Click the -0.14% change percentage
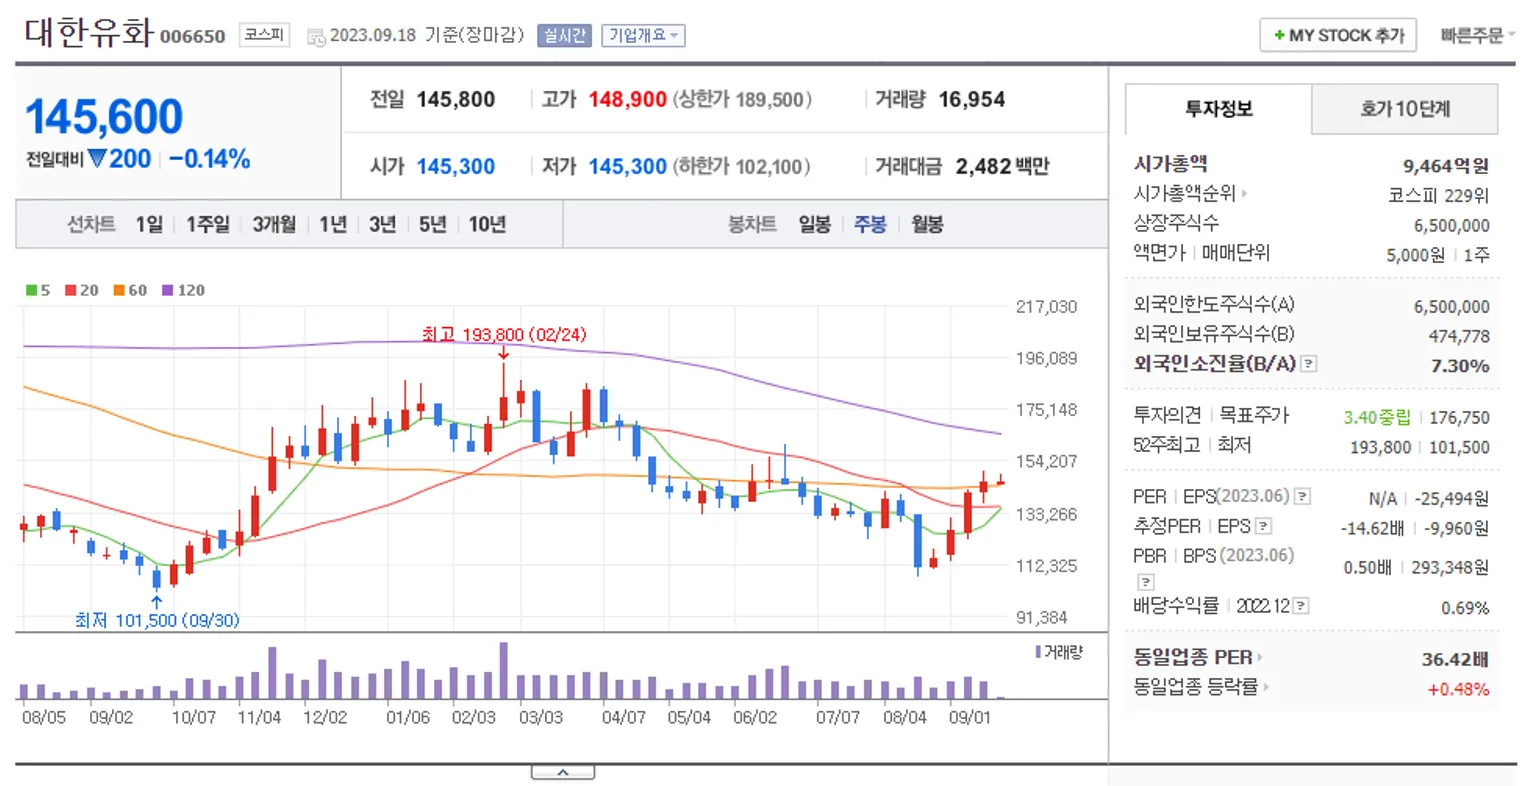Screen dimensions: 1535x786 [209, 159]
